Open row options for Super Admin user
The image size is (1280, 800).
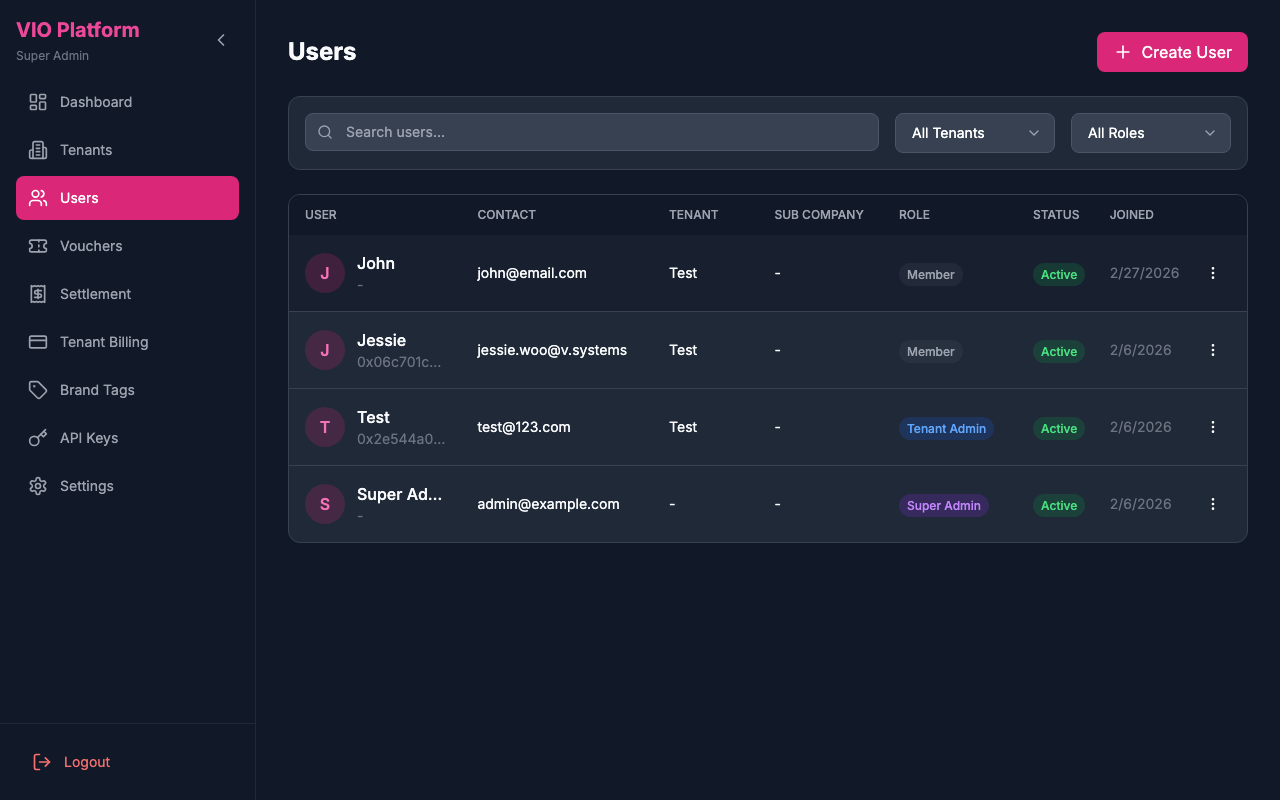[x=1213, y=504]
